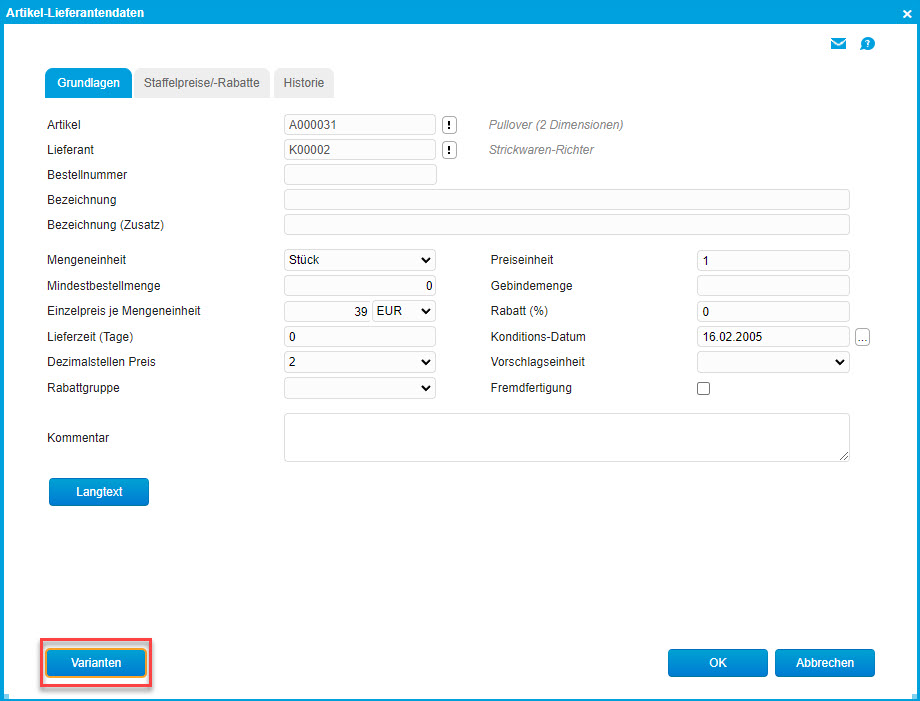Open the help speech bubble icon
The image size is (920, 701).
click(x=867, y=44)
